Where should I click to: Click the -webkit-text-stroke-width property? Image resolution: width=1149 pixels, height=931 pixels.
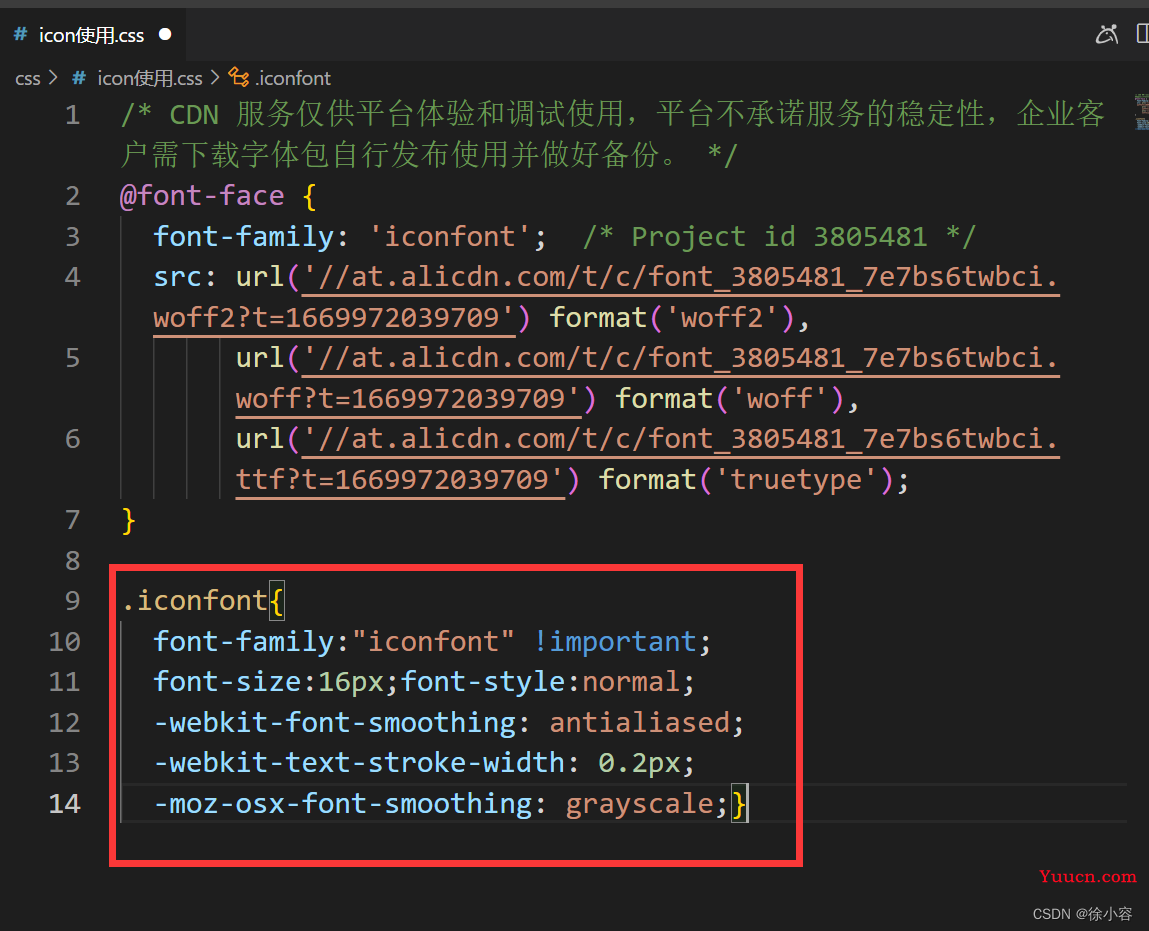(359, 763)
